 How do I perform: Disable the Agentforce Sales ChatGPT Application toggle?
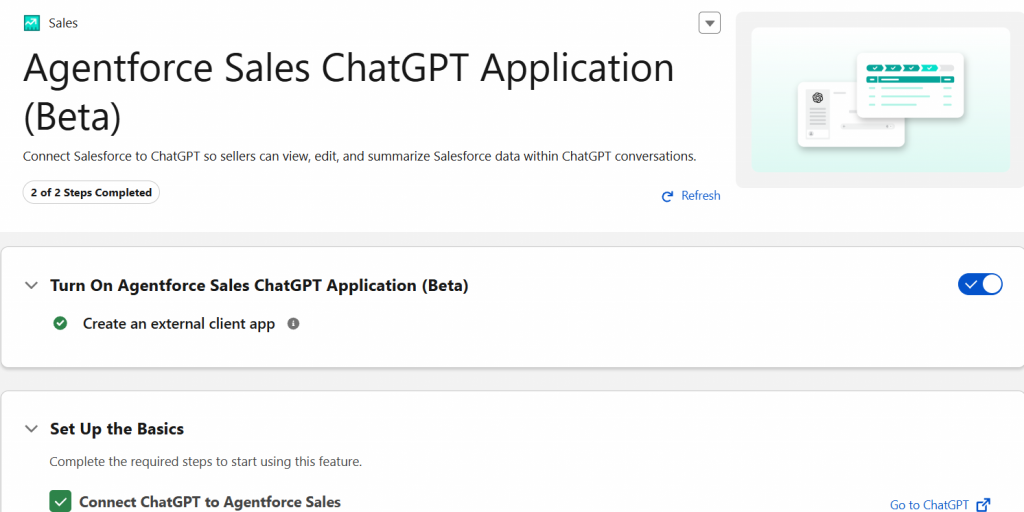980,285
